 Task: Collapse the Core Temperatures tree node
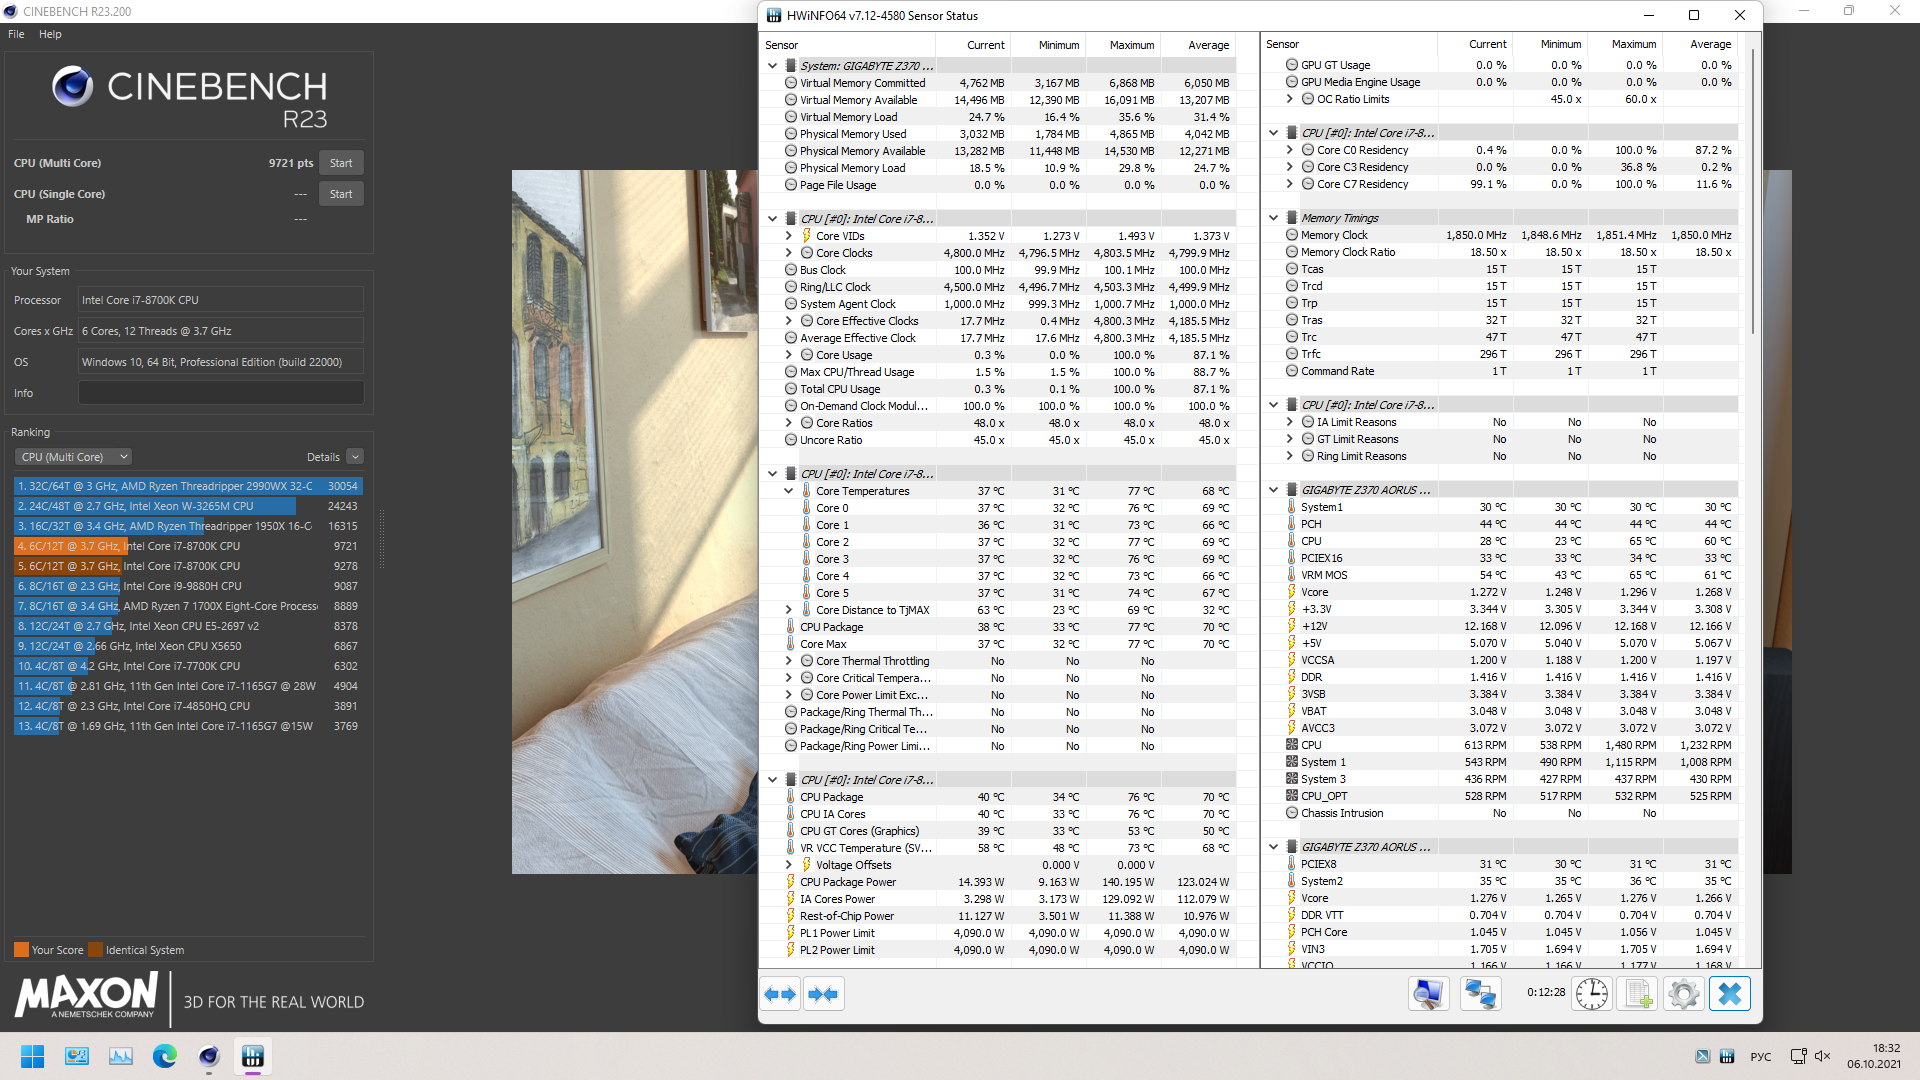click(788, 491)
